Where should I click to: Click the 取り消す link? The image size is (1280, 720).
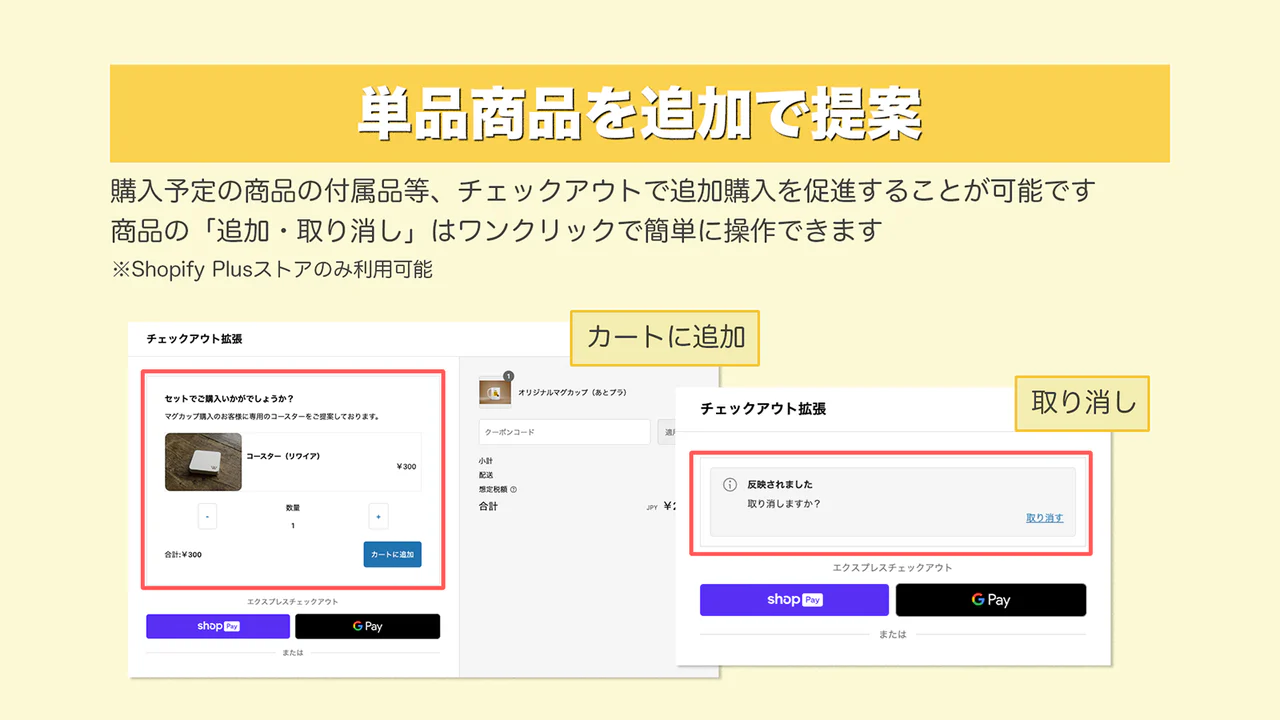[1044, 518]
